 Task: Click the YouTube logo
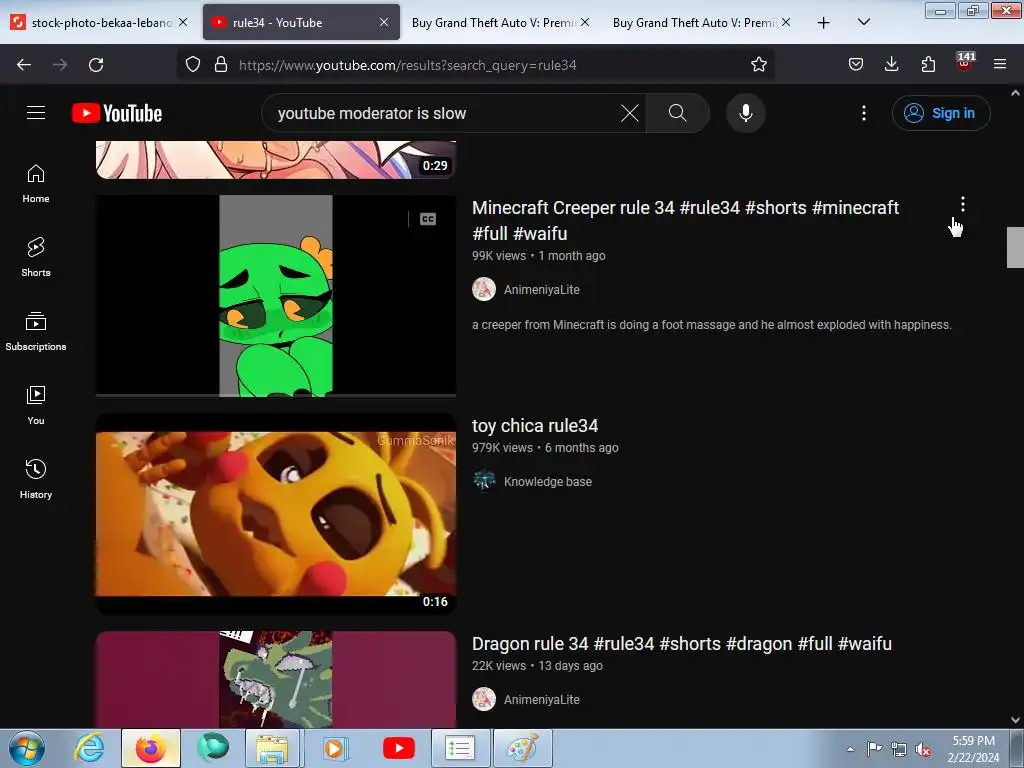pos(117,113)
